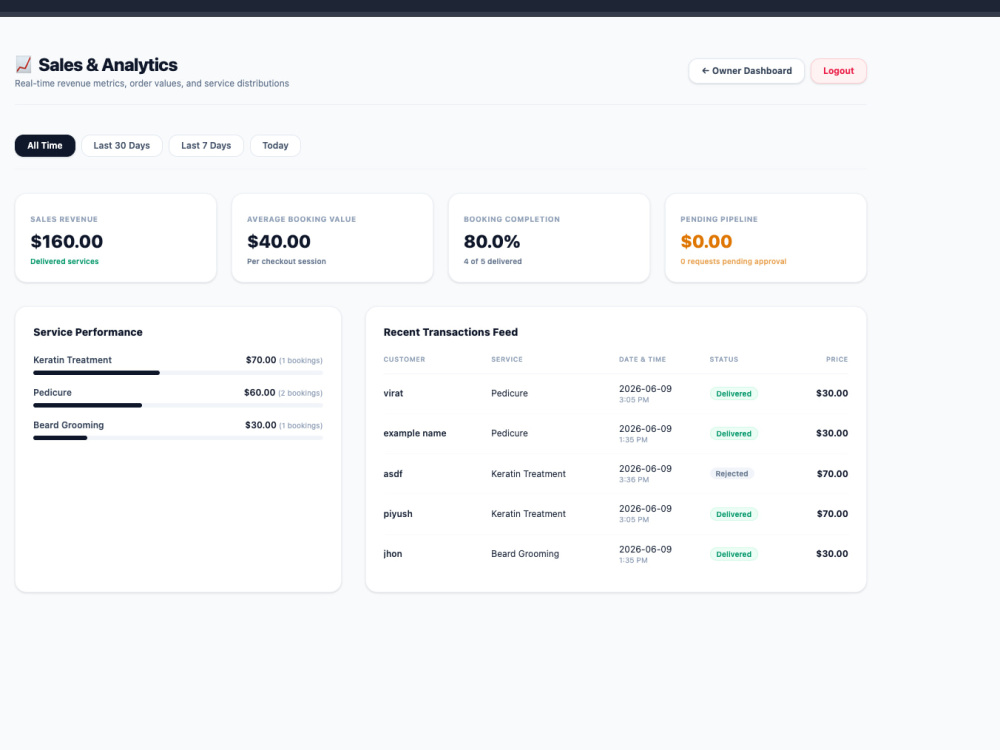Click the 3:36 PM timestamp for asdf
Screen dimensions: 1000x750
click(x=633, y=480)
